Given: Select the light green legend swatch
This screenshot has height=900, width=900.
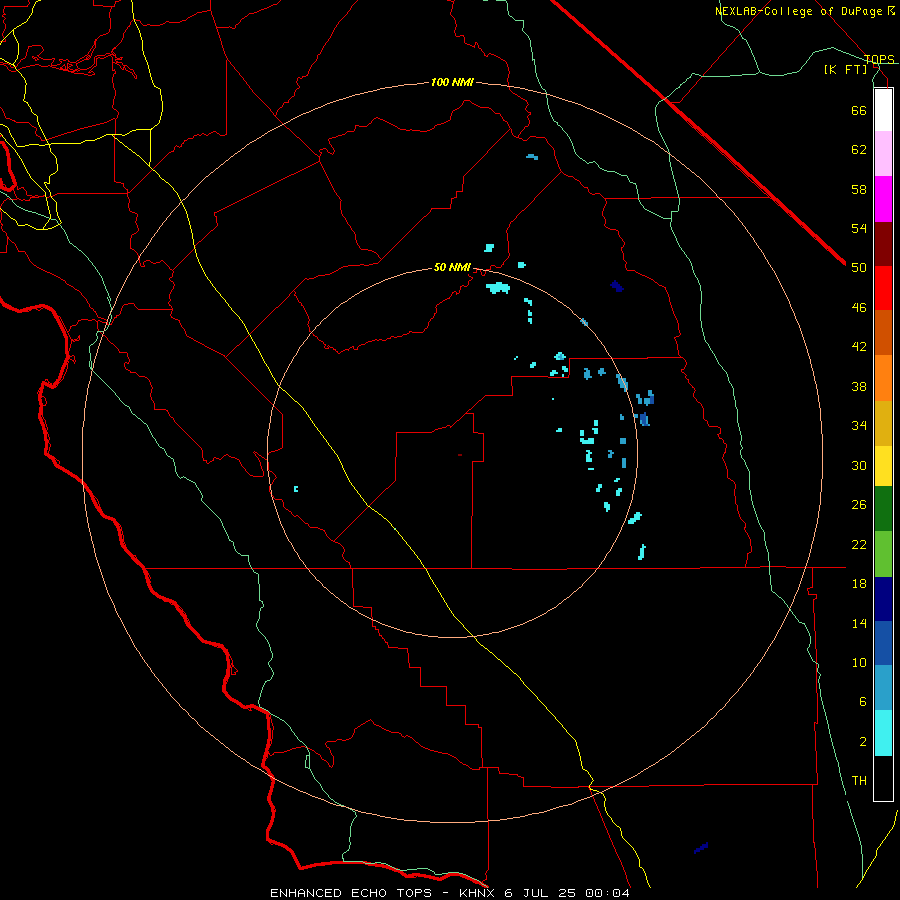Looking at the screenshot, I should (x=883, y=554).
